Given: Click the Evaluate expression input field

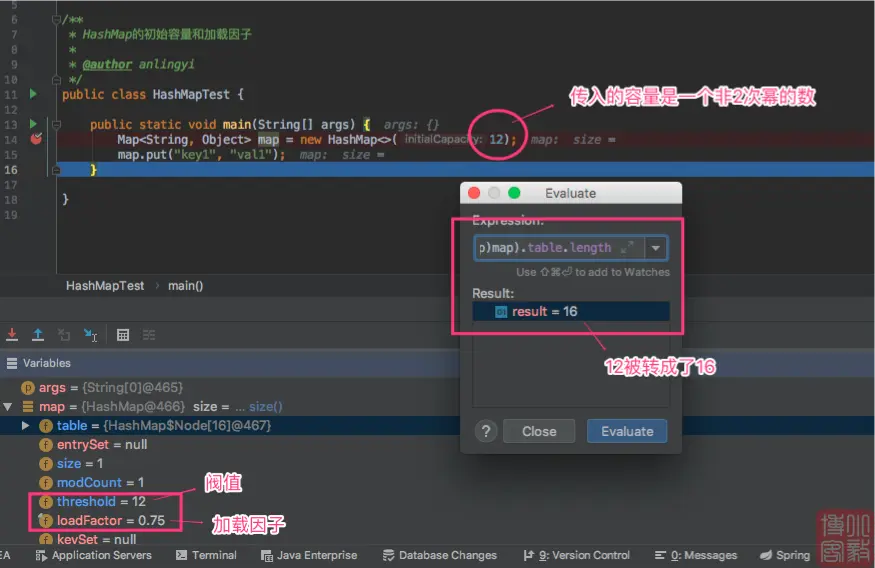Looking at the screenshot, I should click(x=558, y=248).
